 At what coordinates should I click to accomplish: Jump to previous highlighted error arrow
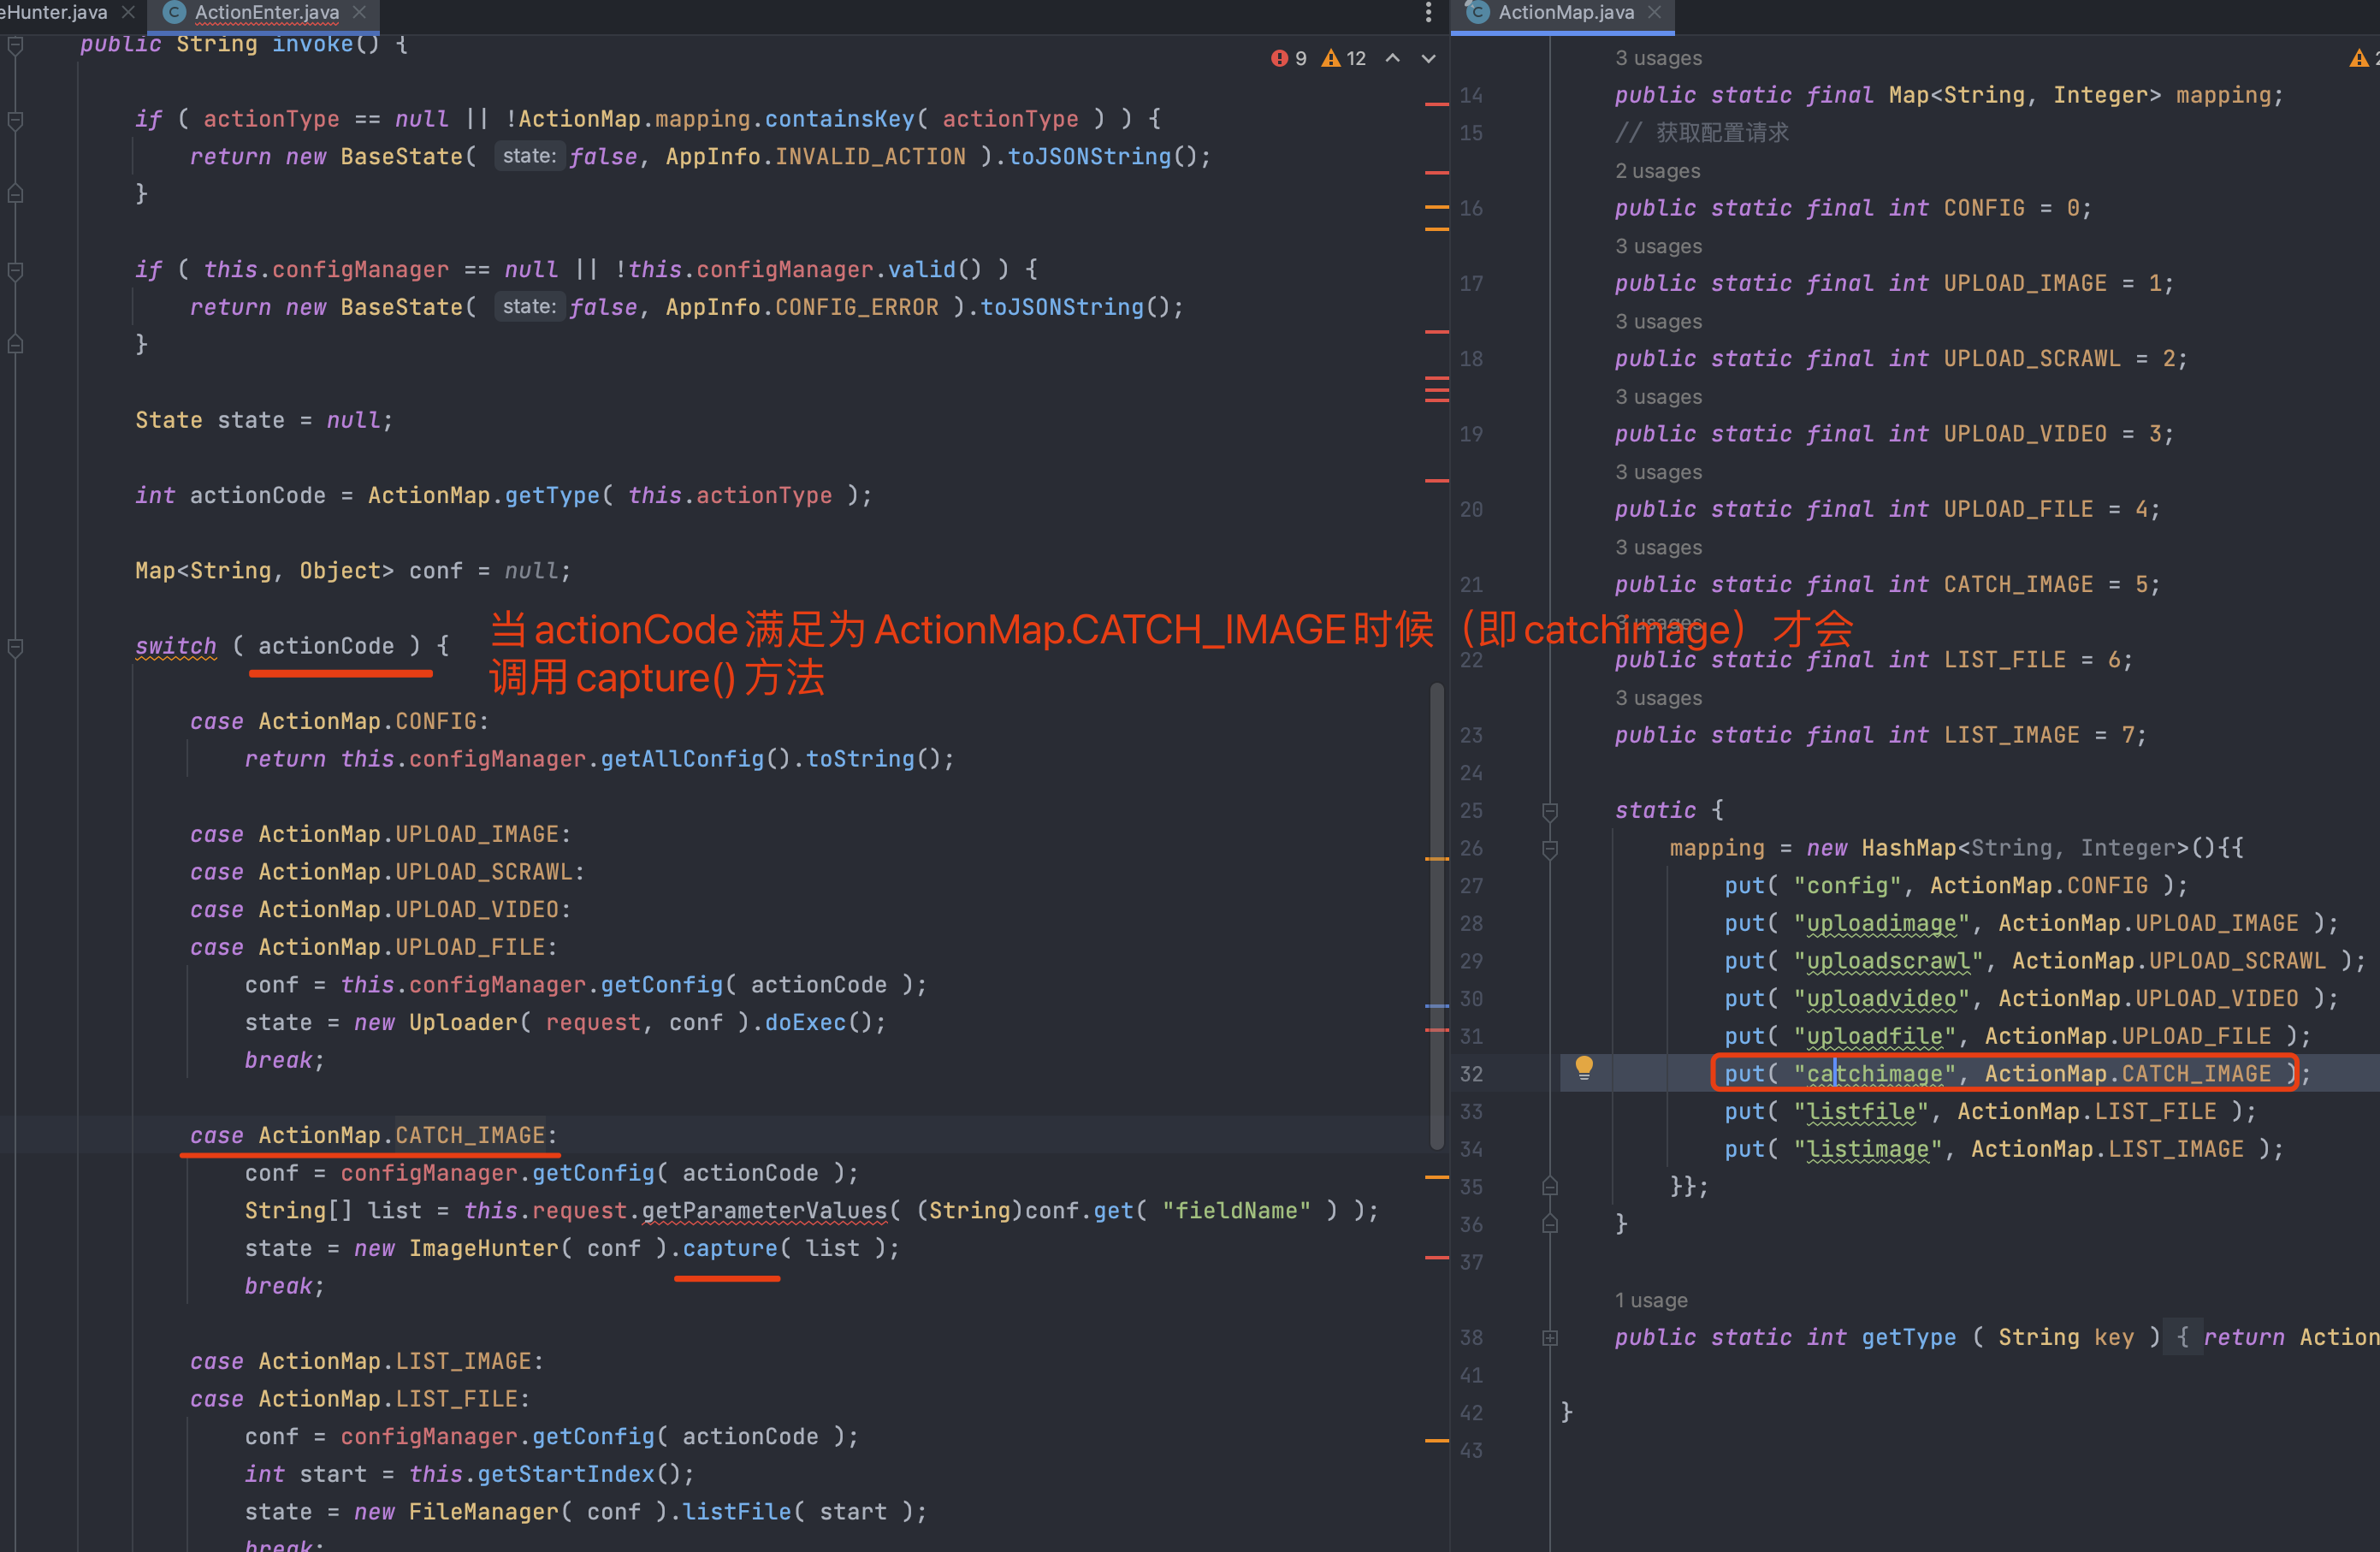[x=1392, y=58]
